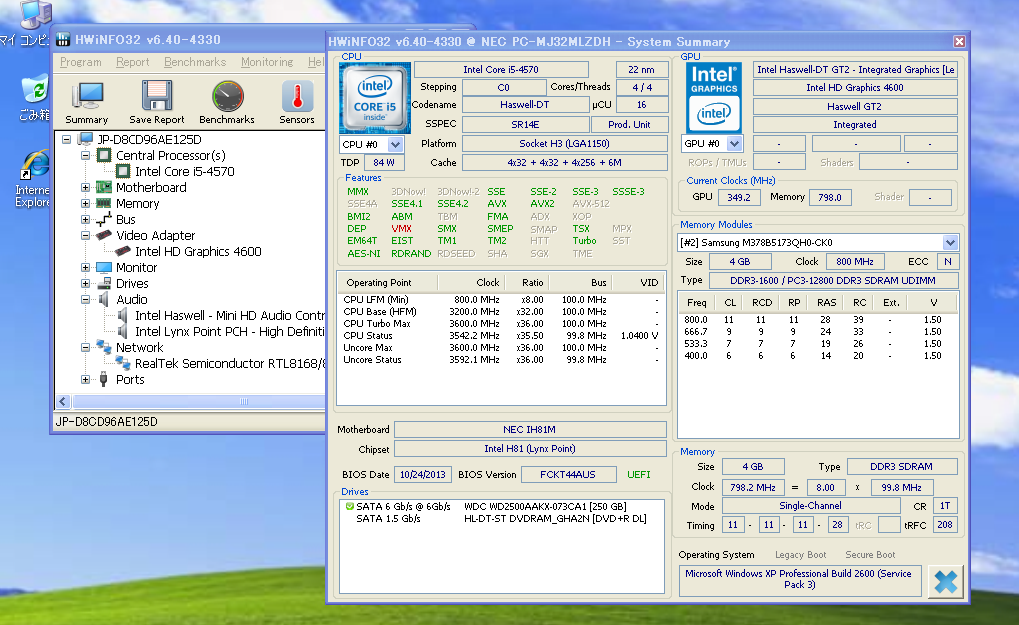Select the Central Processor(s) chip icon
The width and height of the screenshot is (1019, 625).
click(x=104, y=155)
